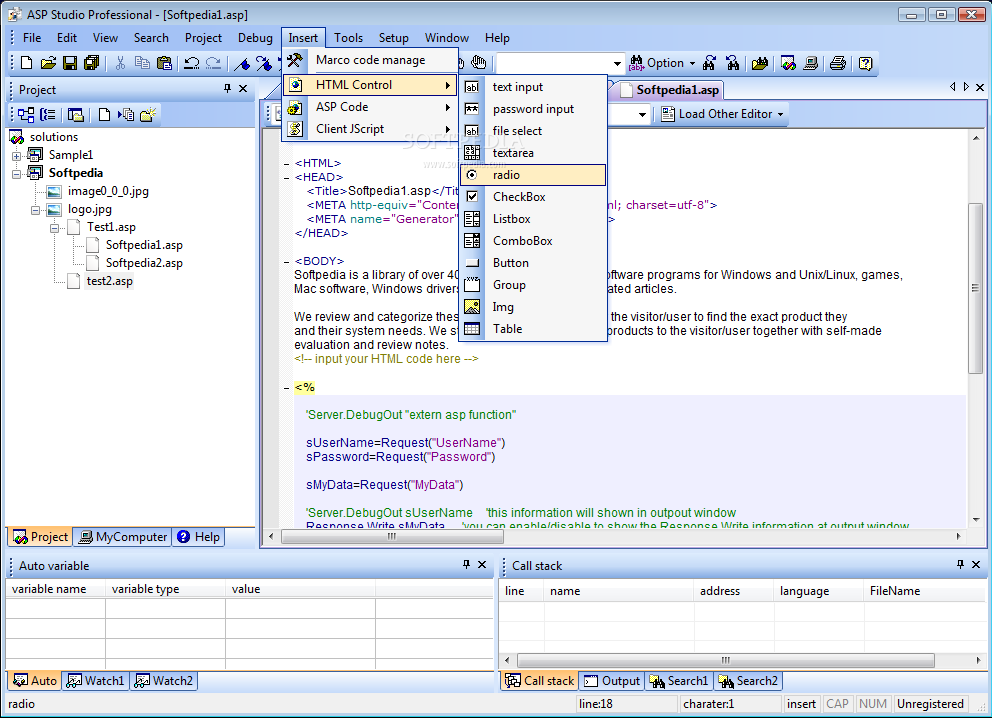Switch to the Softpedia1.asp editor tab
This screenshot has width=992, height=718.
(x=671, y=90)
